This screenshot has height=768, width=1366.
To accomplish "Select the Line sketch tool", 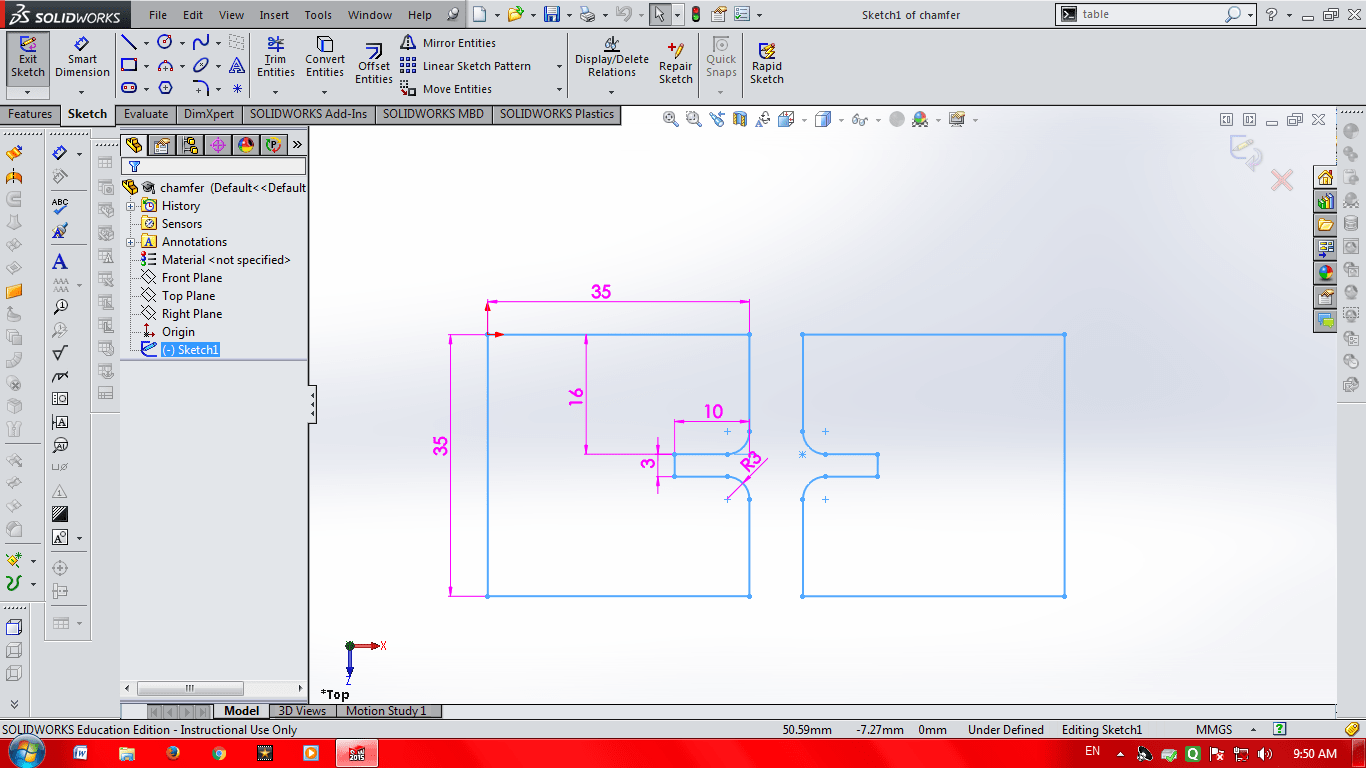I will point(129,42).
